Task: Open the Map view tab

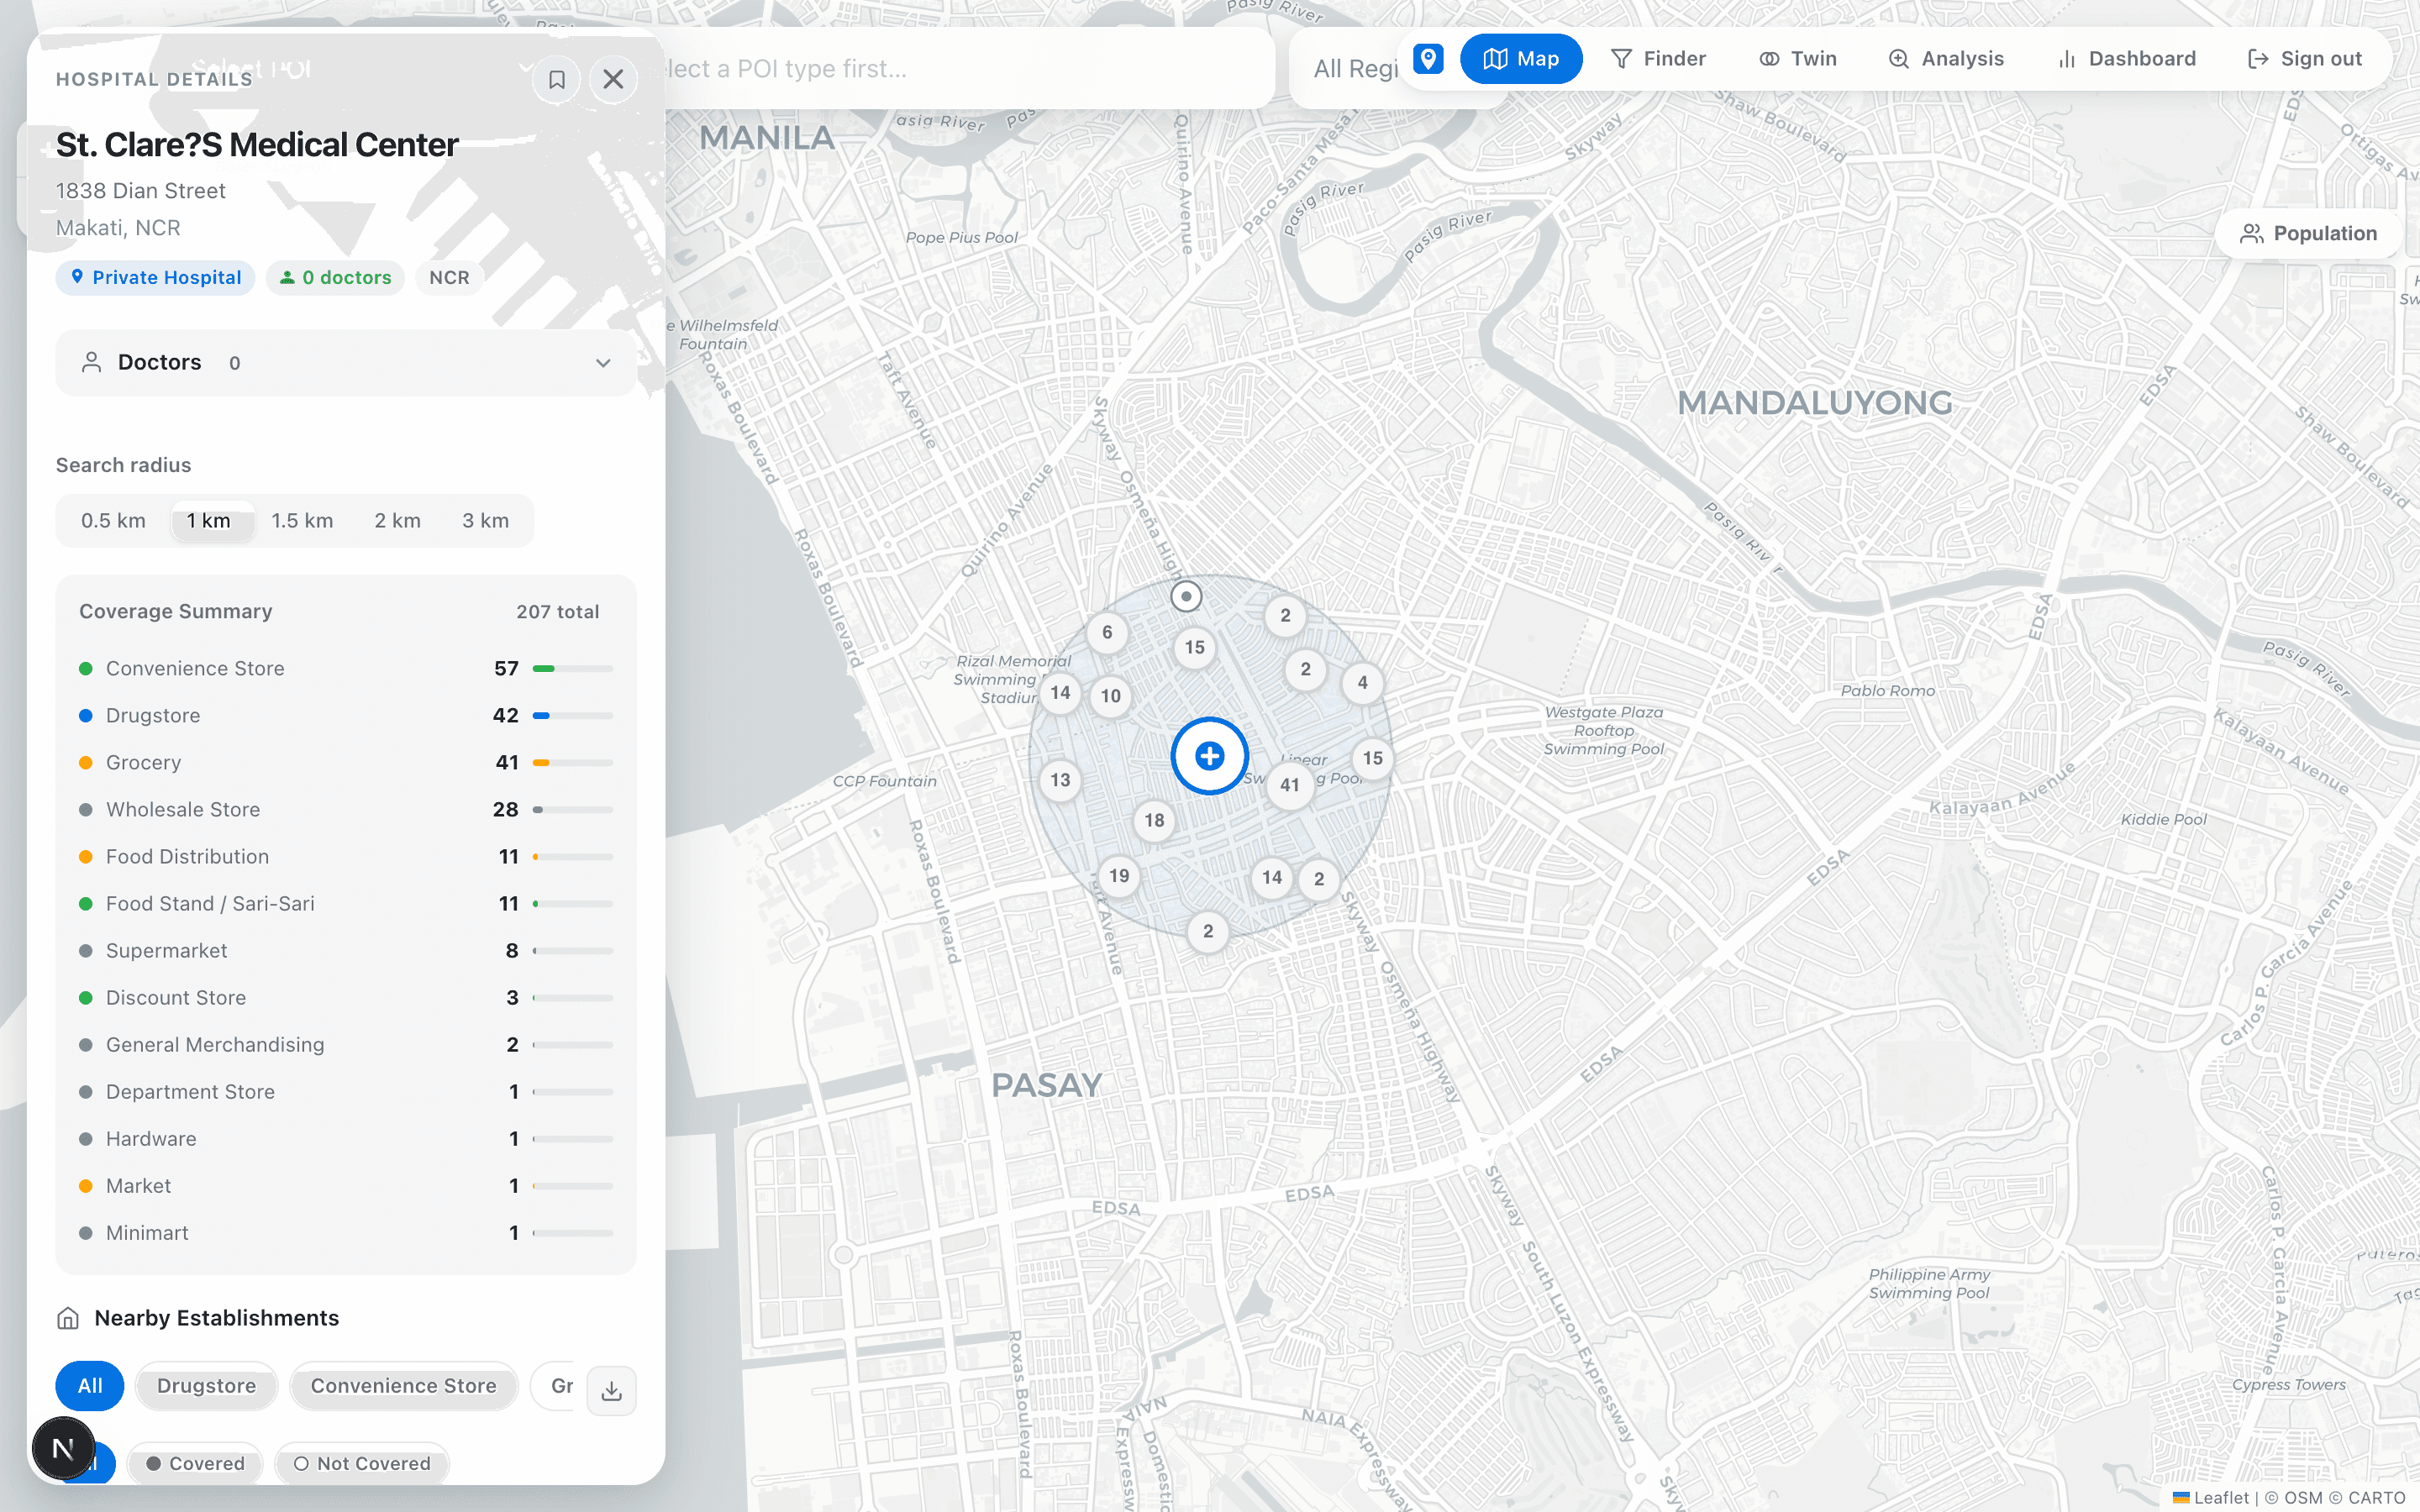Action: click(1520, 59)
